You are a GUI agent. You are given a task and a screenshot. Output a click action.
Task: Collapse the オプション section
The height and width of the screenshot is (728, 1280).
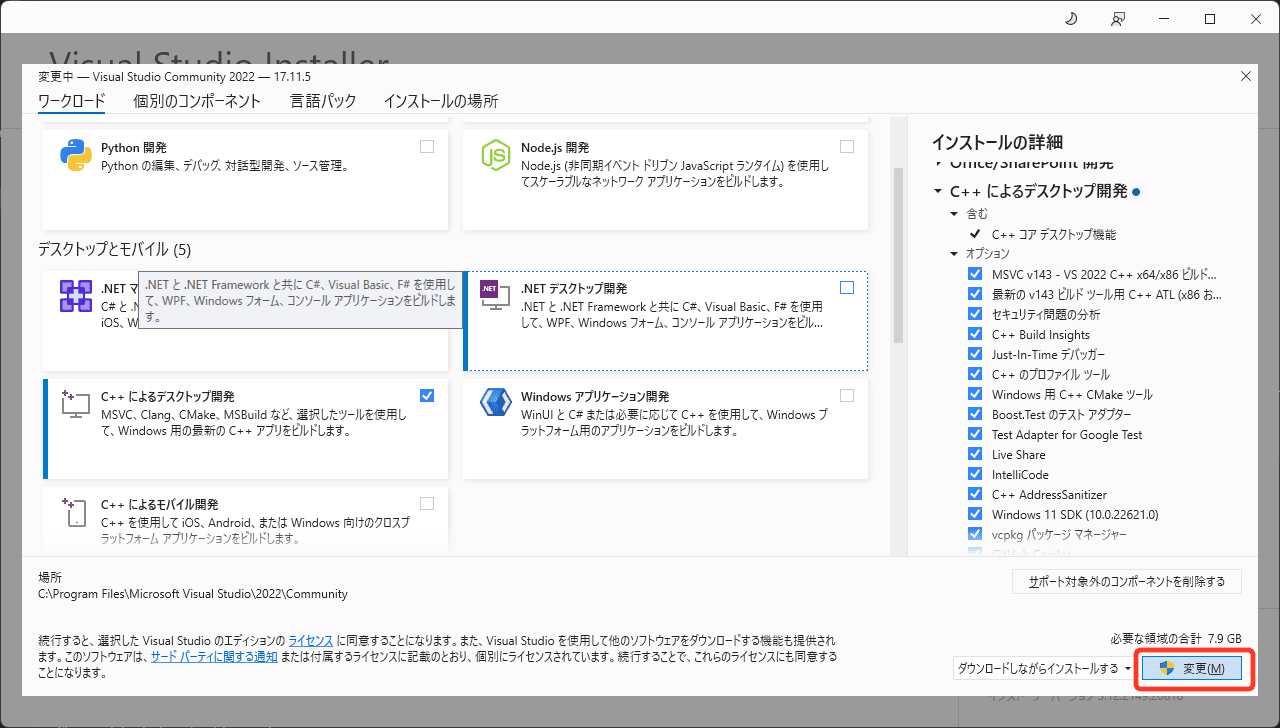click(953, 253)
